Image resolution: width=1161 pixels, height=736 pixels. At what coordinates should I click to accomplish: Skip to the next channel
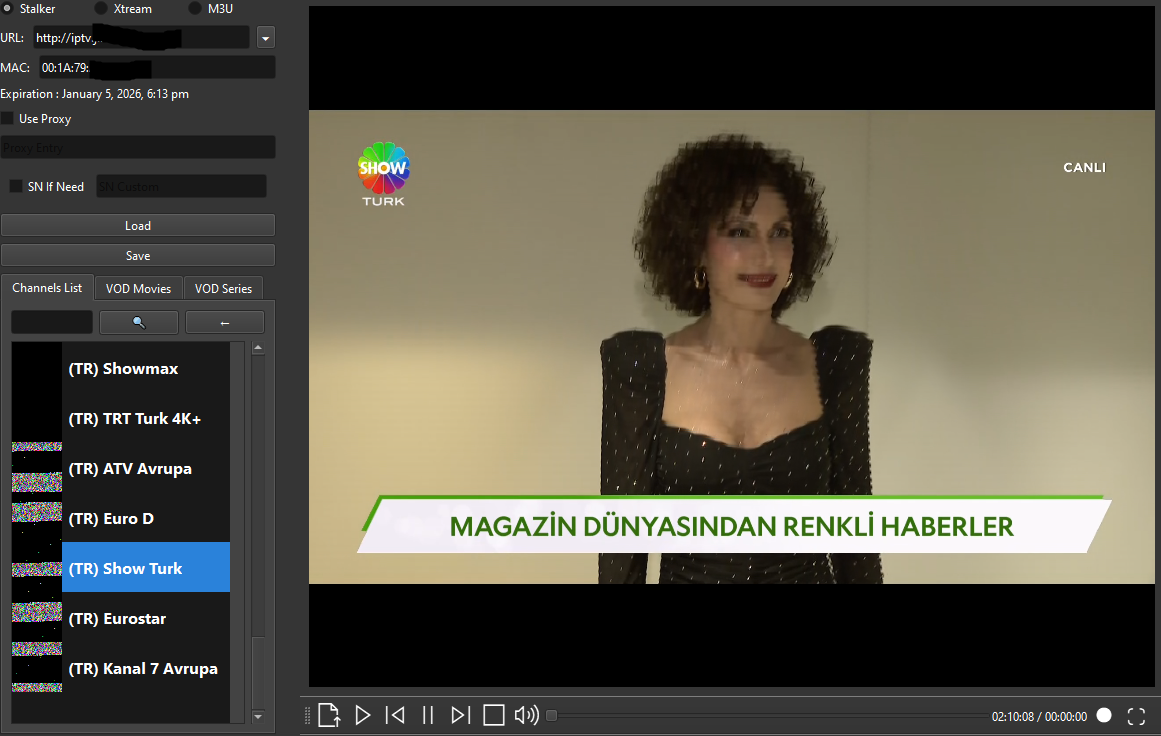point(461,715)
